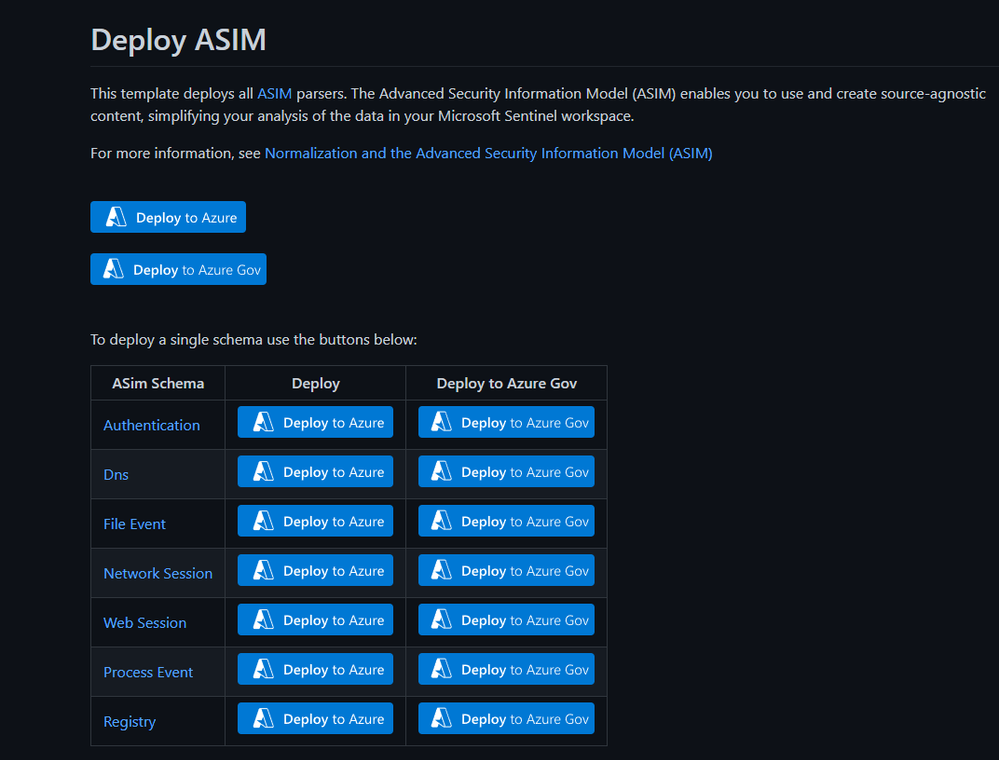Deploy Network Session schema to Azure Gov
999x760 pixels.
pyautogui.click(x=507, y=570)
